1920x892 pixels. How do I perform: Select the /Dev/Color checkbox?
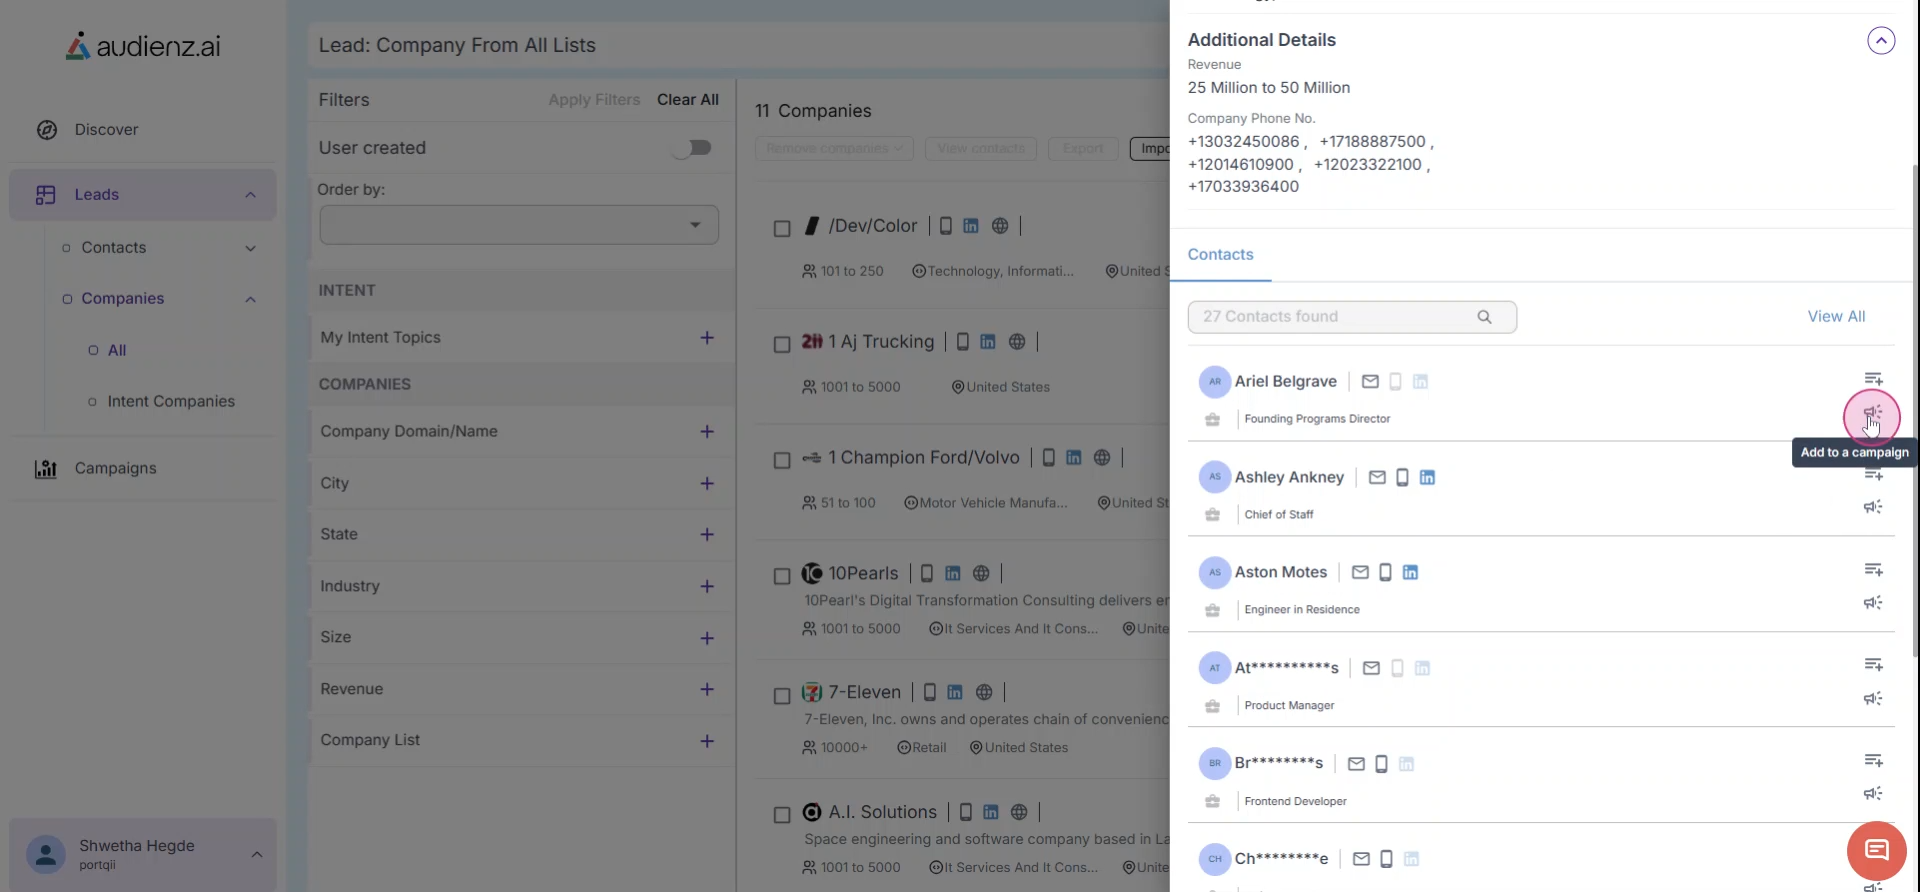(782, 229)
